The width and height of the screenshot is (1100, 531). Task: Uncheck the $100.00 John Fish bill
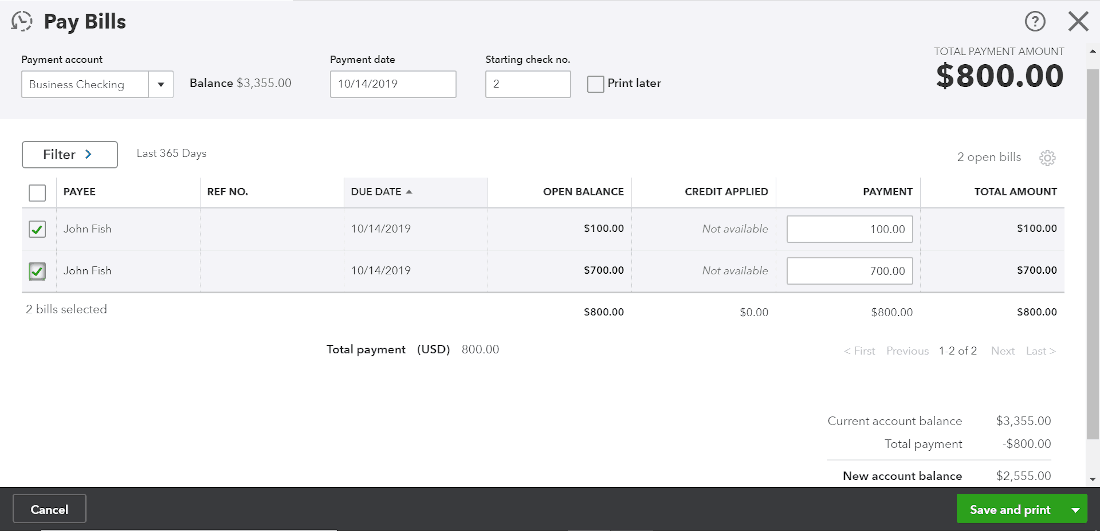tap(37, 229)
